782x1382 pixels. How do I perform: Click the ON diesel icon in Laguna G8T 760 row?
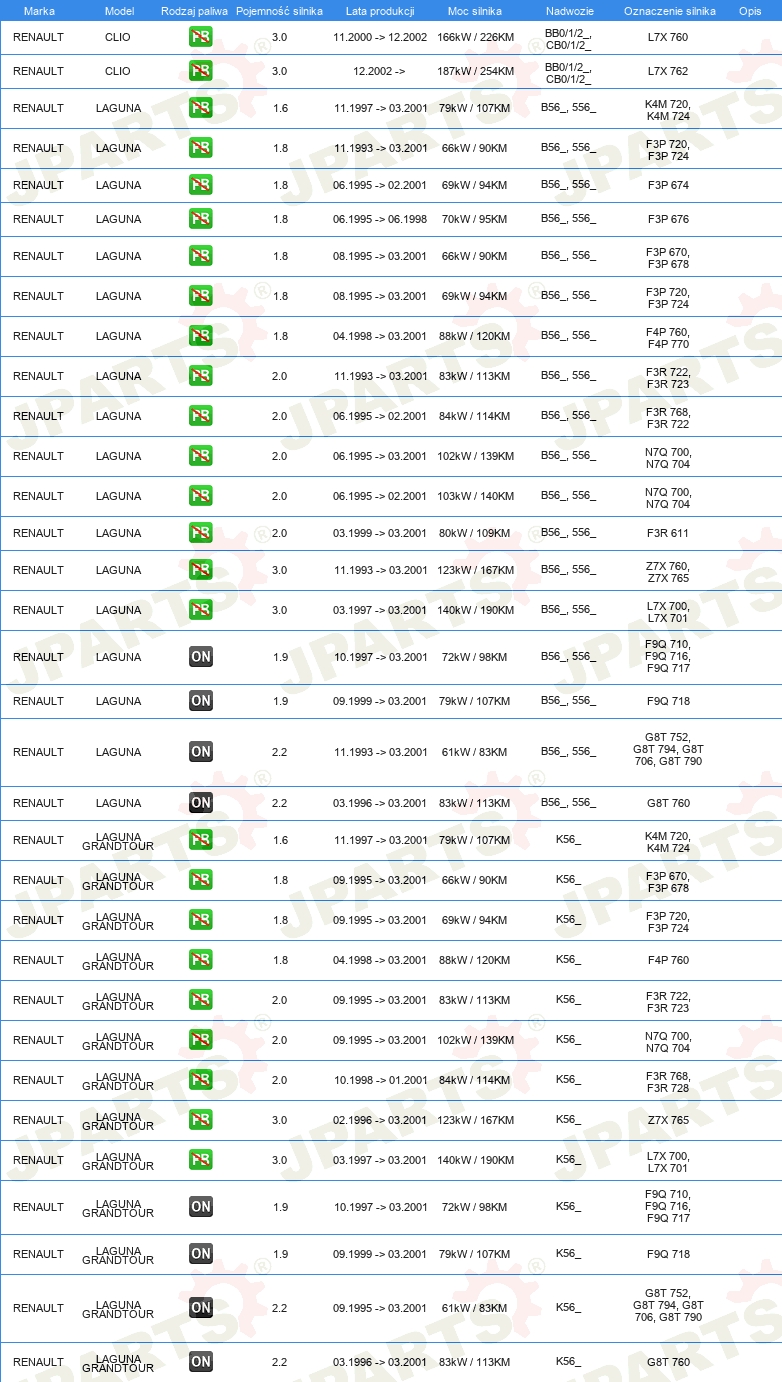click(201, 803)
